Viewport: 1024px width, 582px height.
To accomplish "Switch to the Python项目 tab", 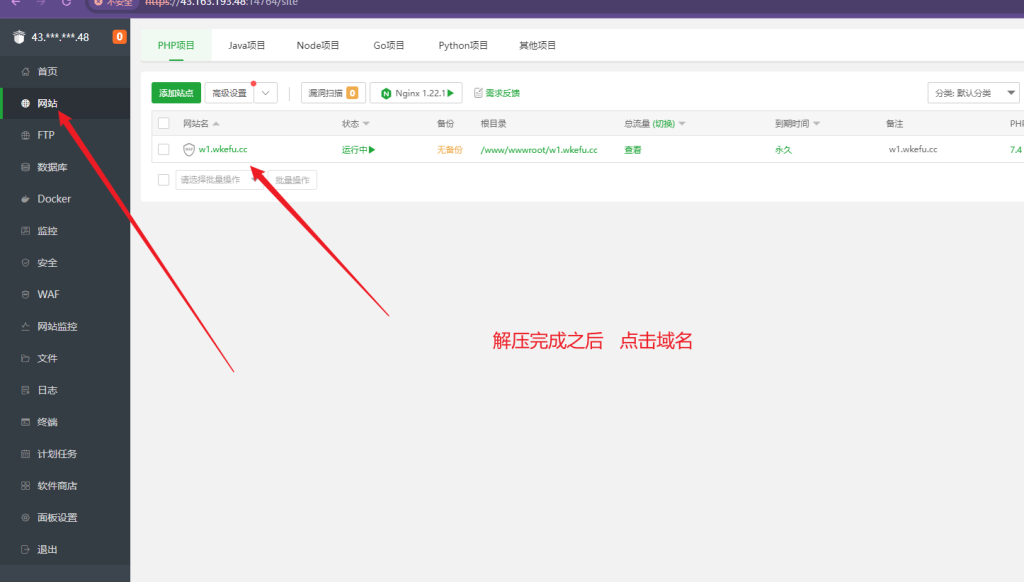I will (463, 45).
